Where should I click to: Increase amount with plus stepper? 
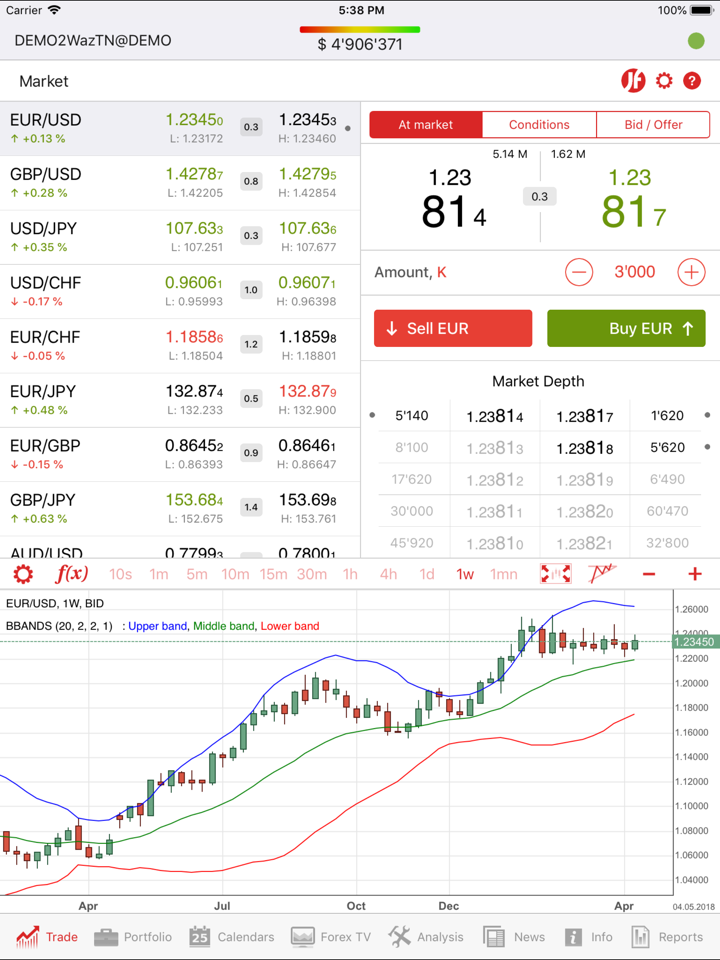coord(691,272)
